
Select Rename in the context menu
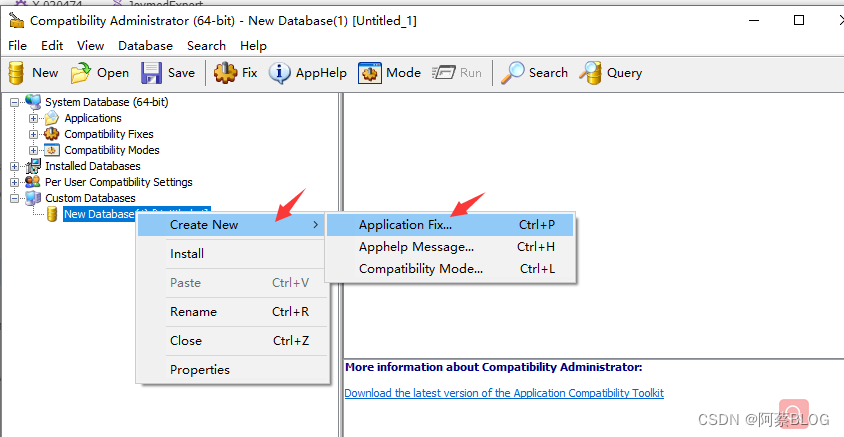click(x=233, y=312)
